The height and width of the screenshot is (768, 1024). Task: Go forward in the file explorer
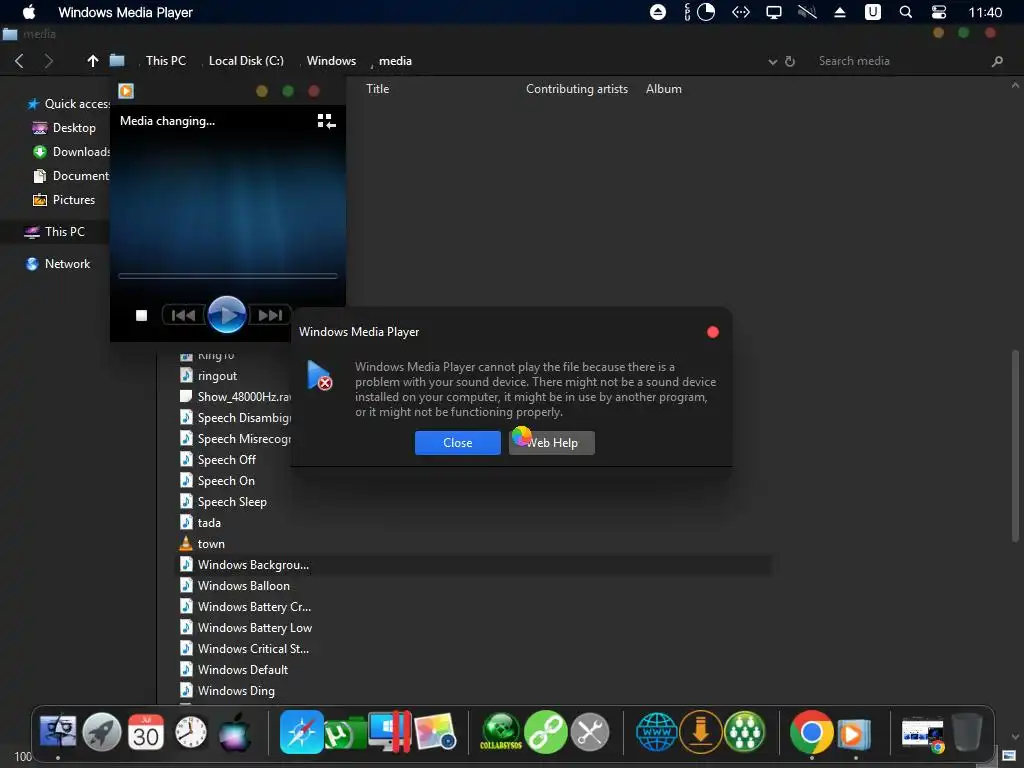(48, 61)
